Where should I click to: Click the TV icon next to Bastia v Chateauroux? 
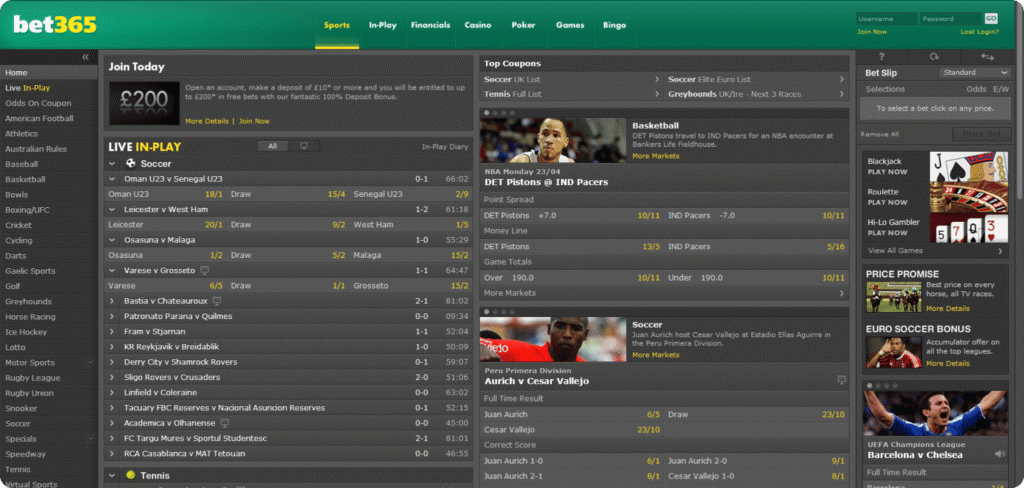coord(217,301)
